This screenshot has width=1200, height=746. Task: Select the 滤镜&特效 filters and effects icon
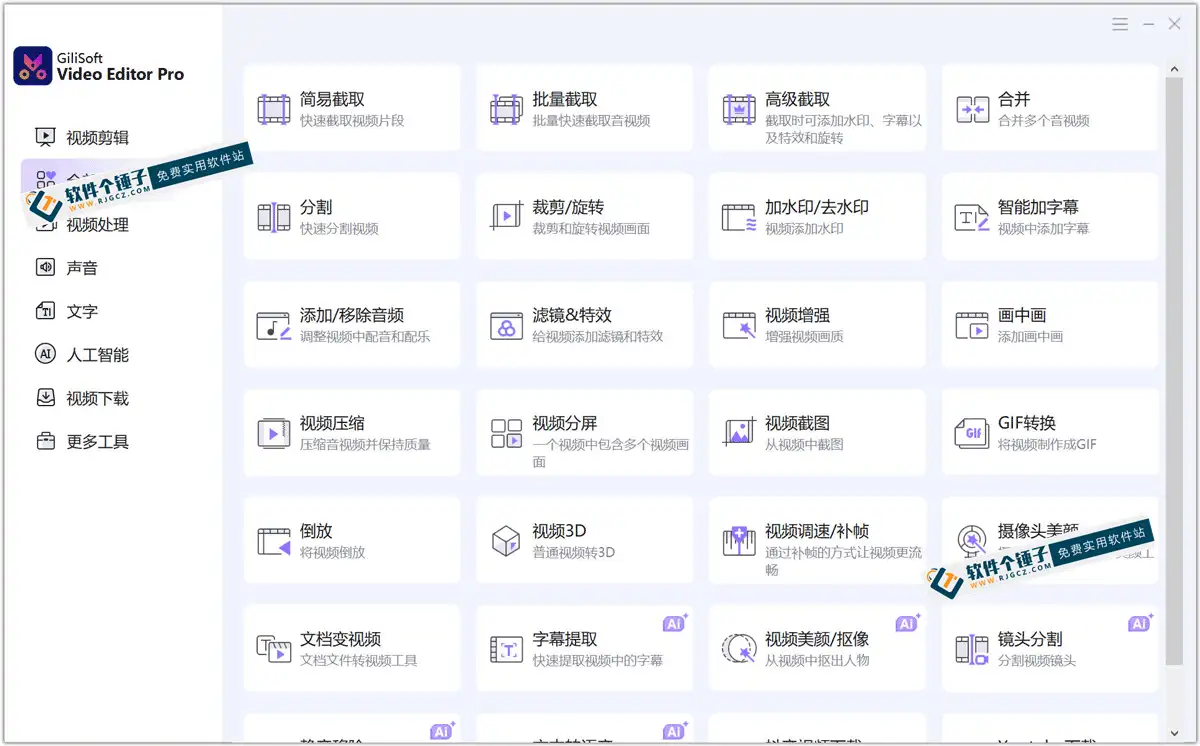click(x=505, y=323)
